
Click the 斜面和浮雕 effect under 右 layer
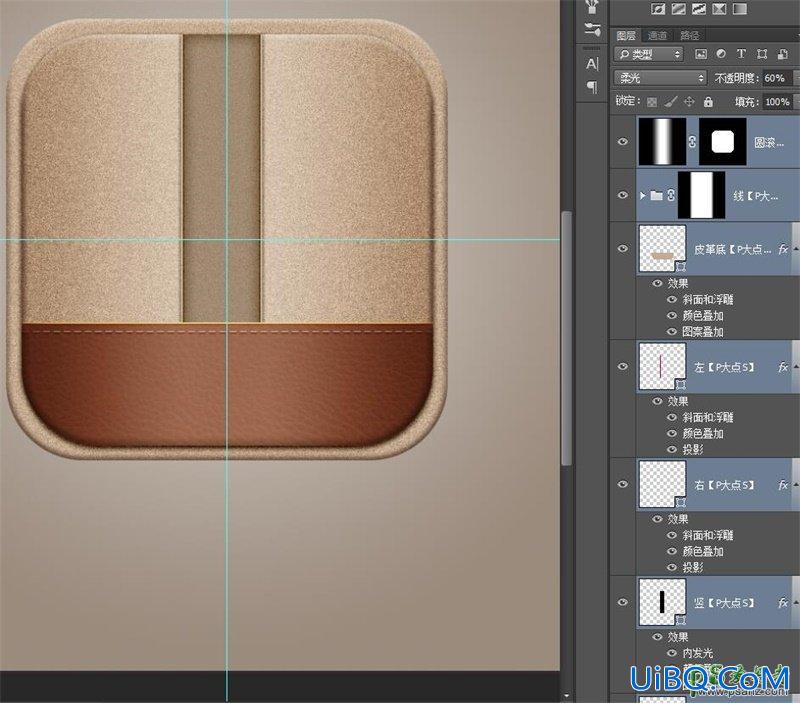point(708,535)
